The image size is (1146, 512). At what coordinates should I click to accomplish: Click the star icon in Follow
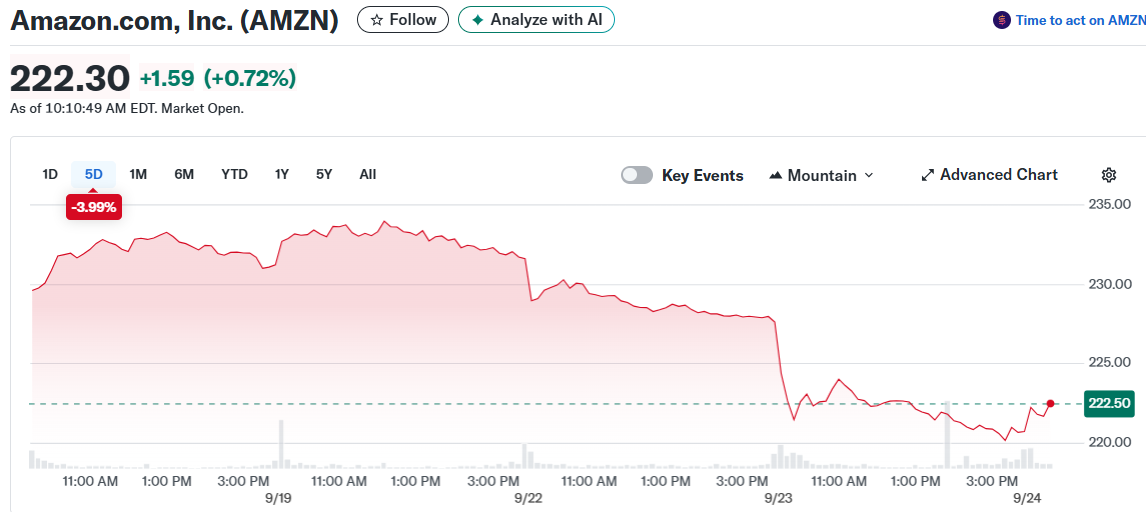coord(377,20)
